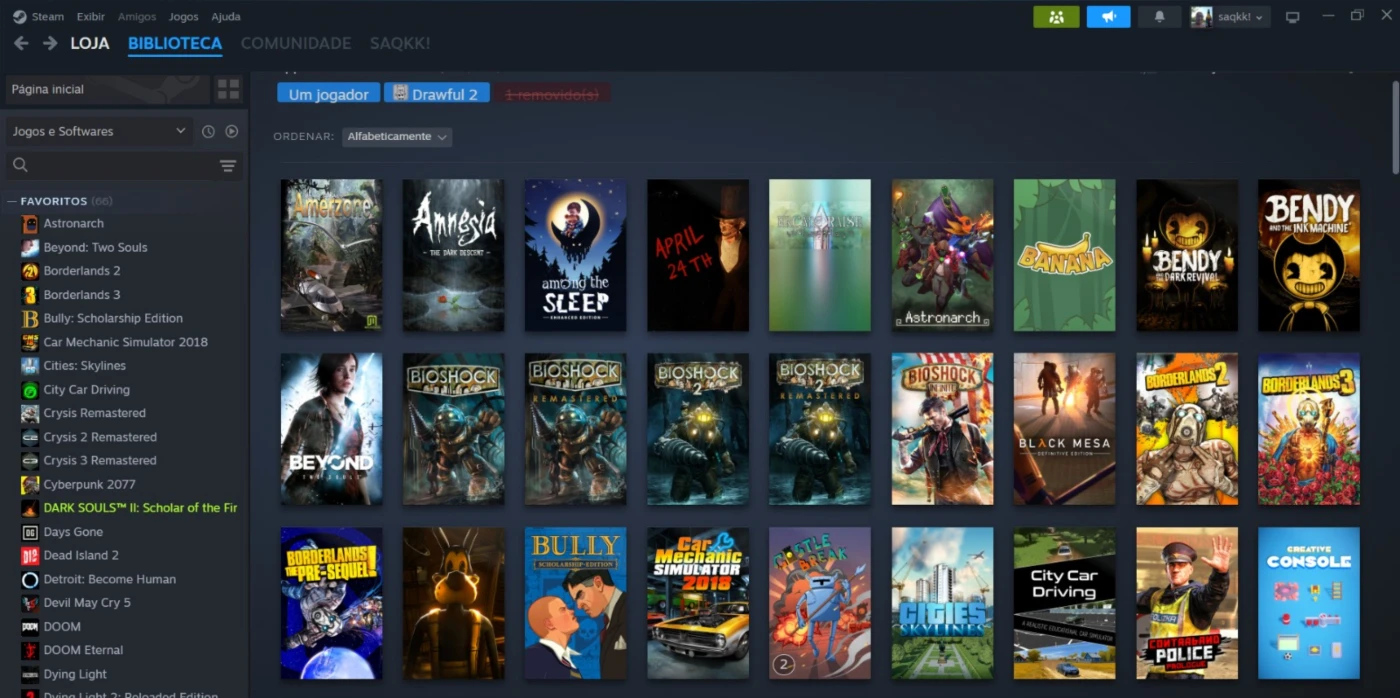Click the Cities: Skylines sidebar icon
Viewport: 1400px width, 698px height.
(30, 366)
